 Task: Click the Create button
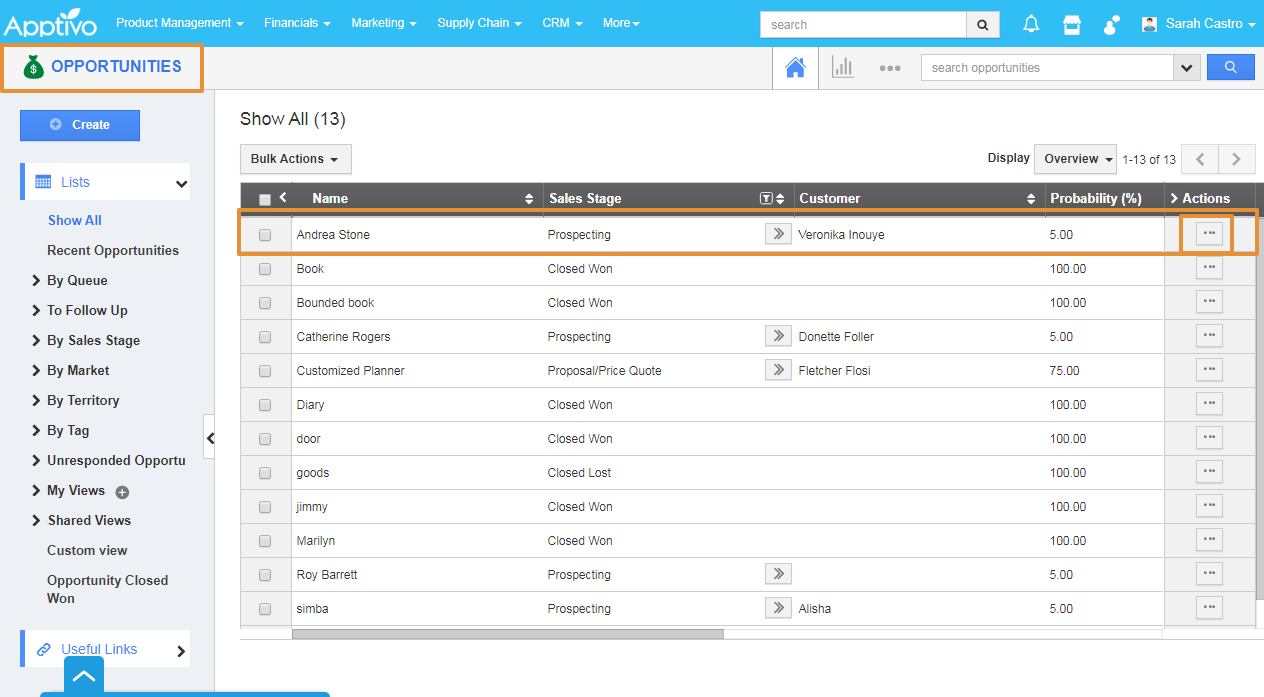pos(80,125)
